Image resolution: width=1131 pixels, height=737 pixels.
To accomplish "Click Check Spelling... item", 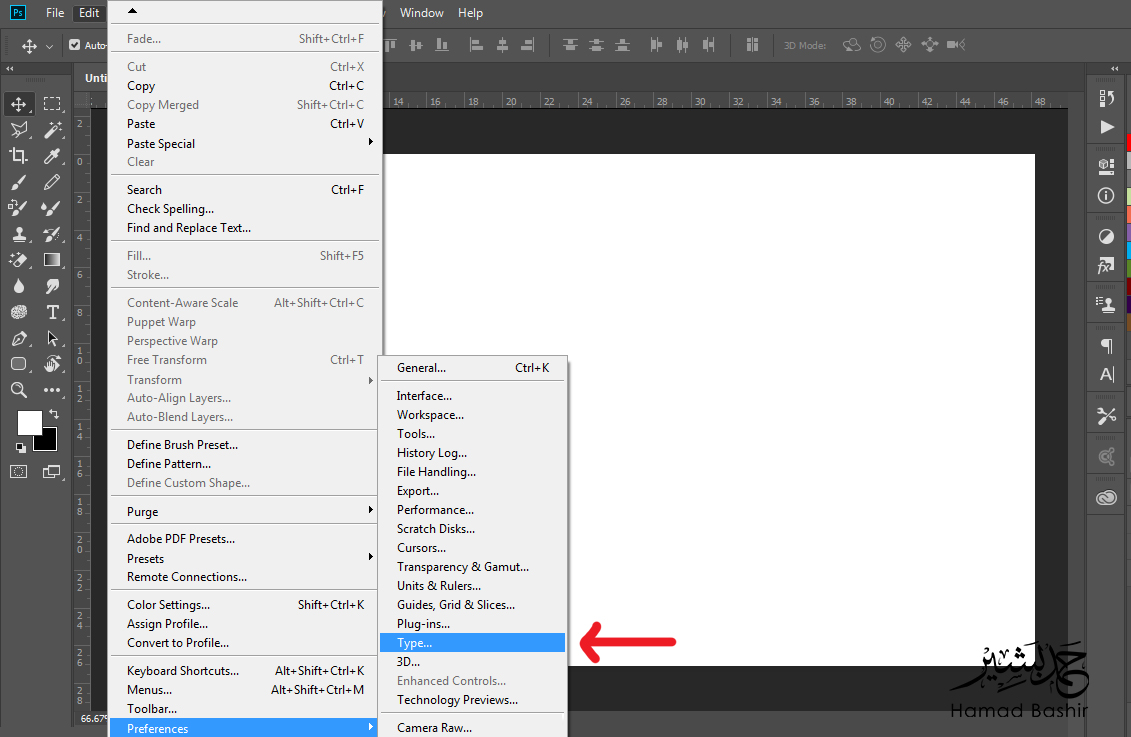I will coord(245,208).
